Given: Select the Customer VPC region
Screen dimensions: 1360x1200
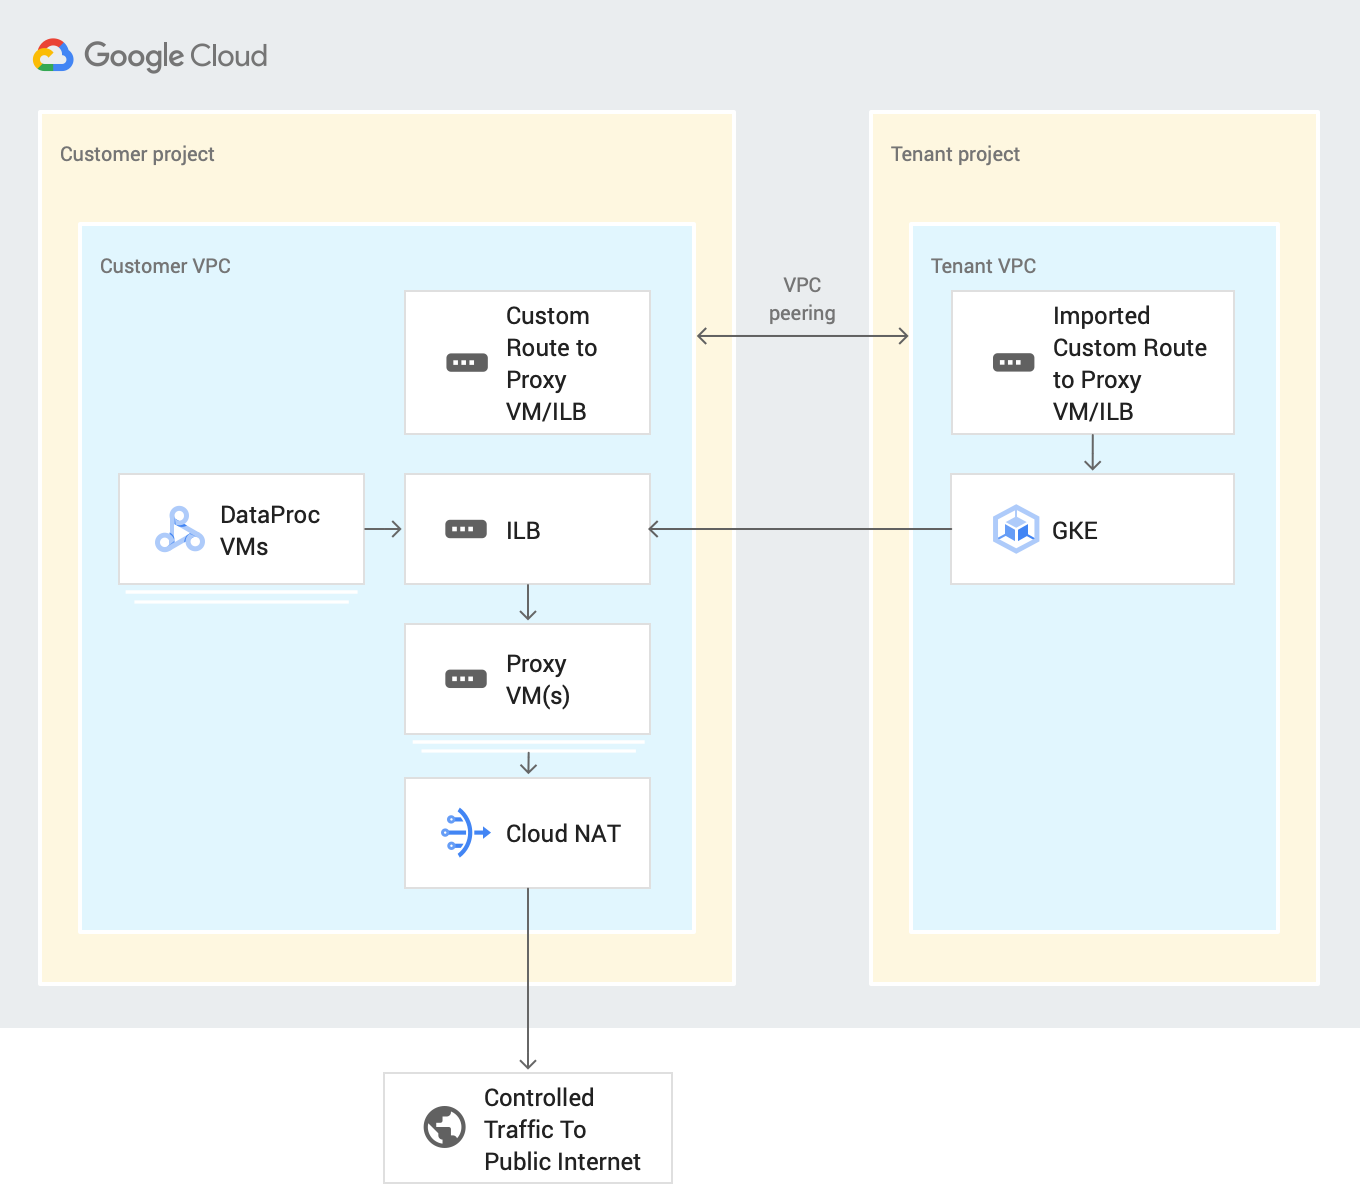Looking at the screenshot, I should coord(165,266).
